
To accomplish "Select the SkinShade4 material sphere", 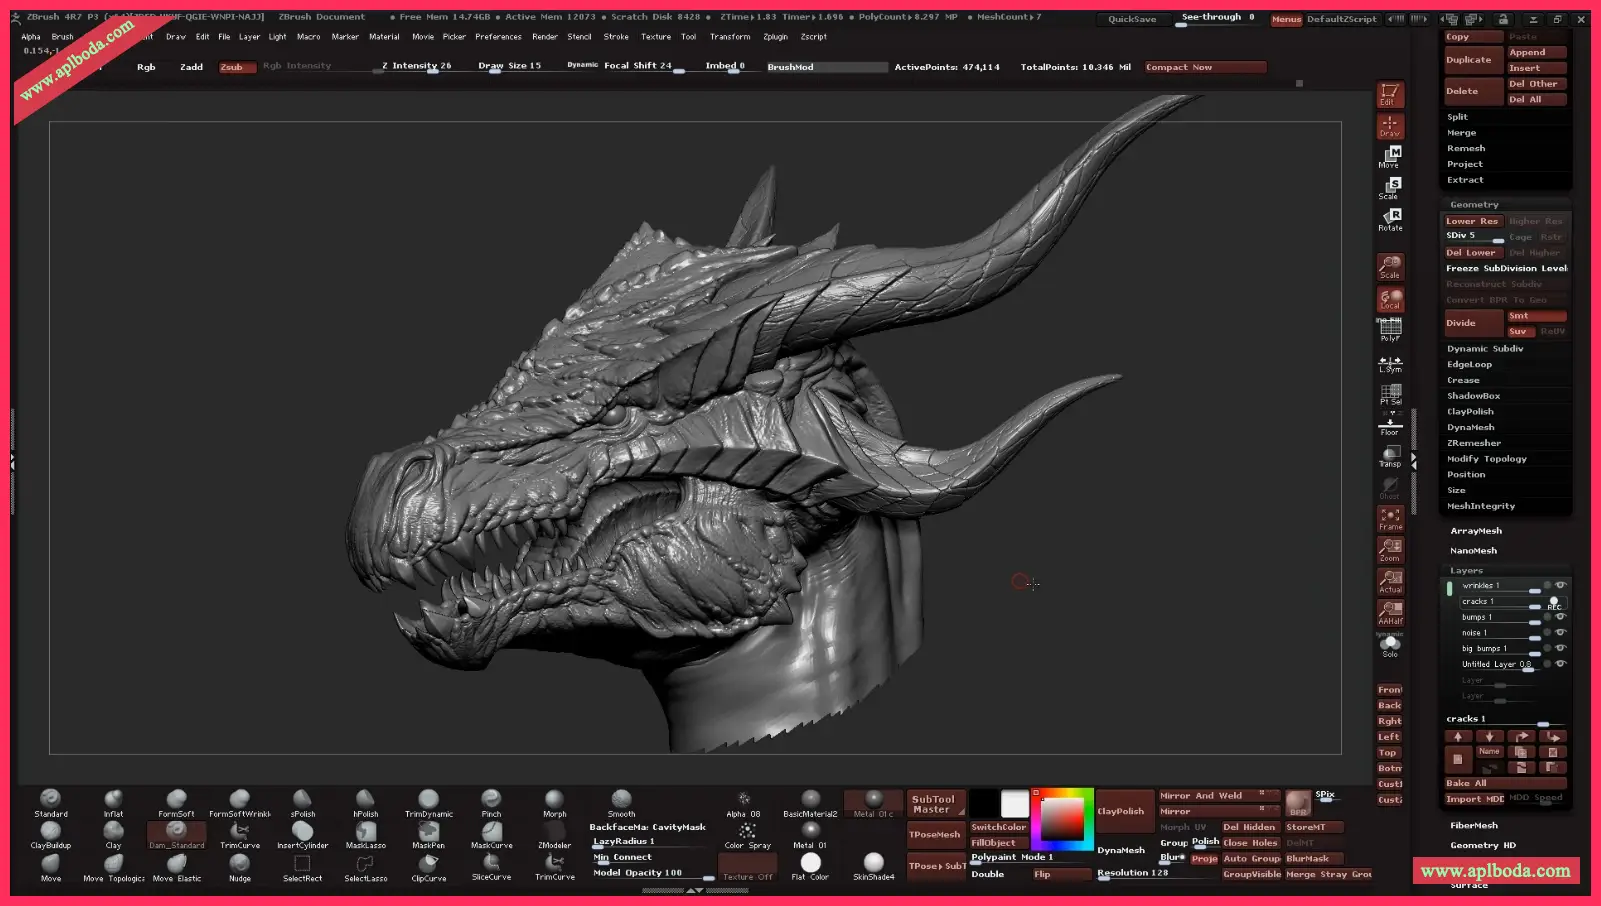I will pyautogui.click(x=873, y=864).
